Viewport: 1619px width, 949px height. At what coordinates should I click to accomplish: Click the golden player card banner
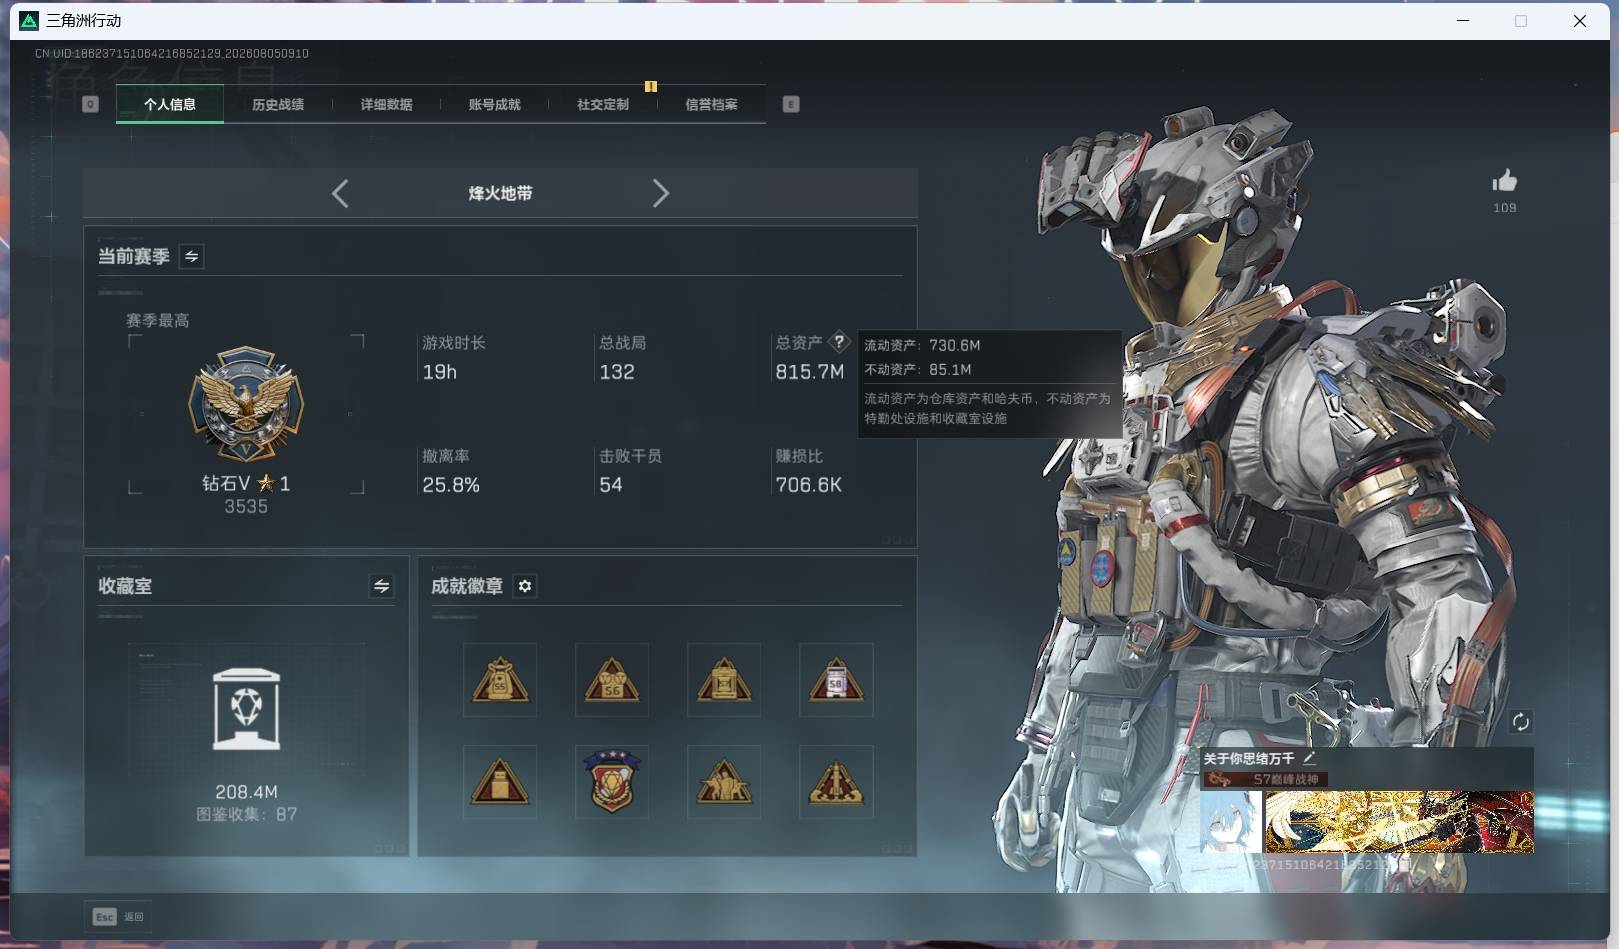[1399, 822]
